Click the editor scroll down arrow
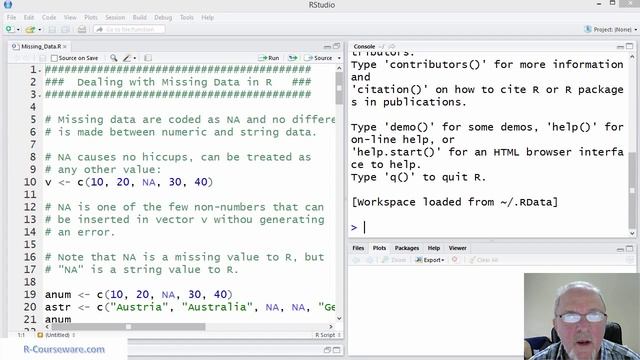 339,318
